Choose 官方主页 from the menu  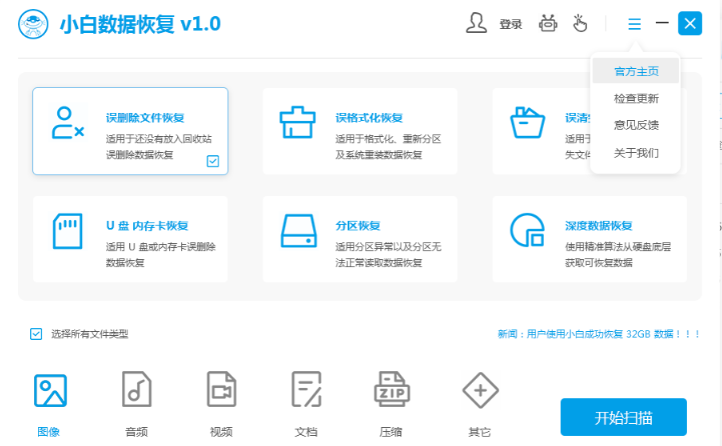[635, 71]
